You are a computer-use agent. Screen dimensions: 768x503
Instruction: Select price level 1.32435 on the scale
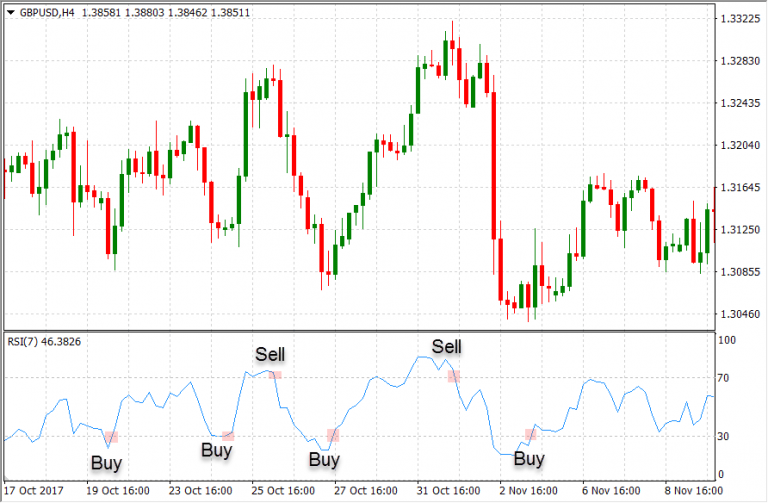740,103
